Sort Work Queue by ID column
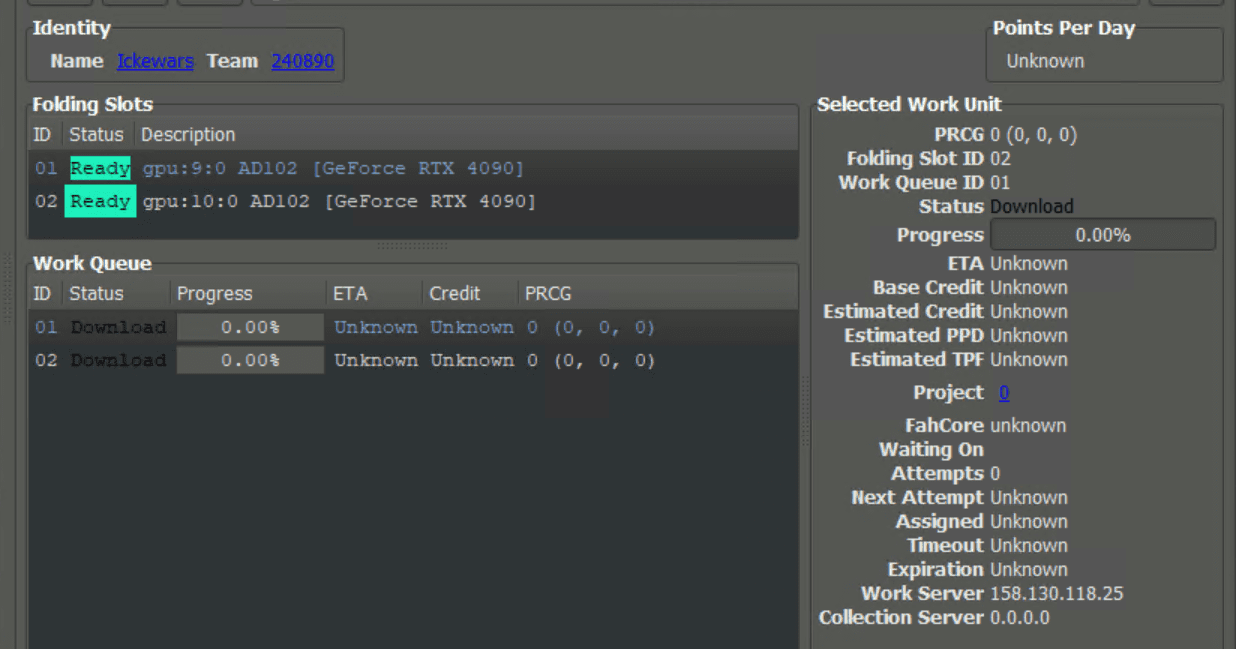The width and height of the screenshot is (1236, 649). coord(42,294)
